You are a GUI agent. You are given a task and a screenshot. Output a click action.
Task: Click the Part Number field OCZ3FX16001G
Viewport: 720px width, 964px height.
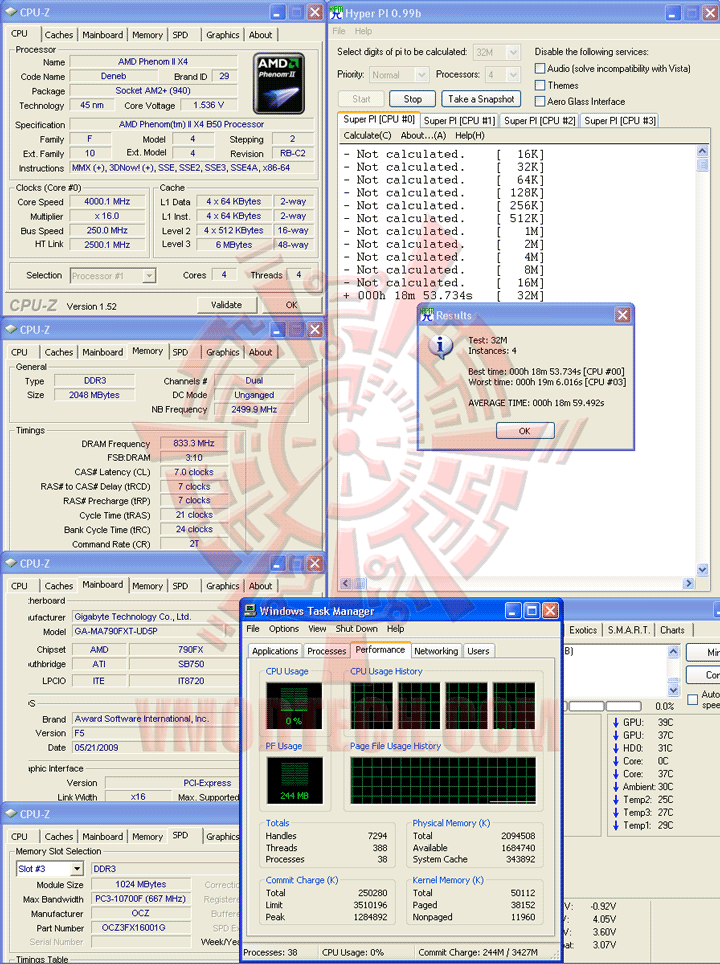tap(140, 928)
